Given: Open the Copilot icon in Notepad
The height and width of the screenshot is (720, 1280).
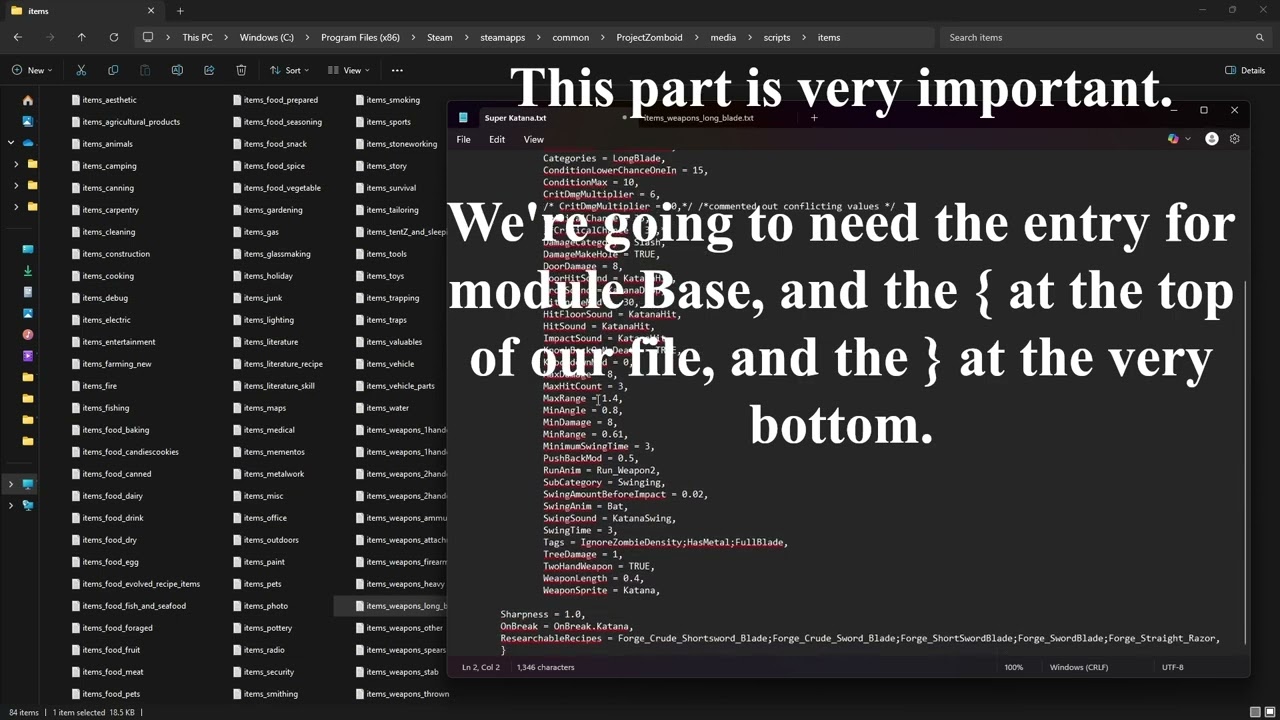Looking at the screenshot, I should point(1174,139).
